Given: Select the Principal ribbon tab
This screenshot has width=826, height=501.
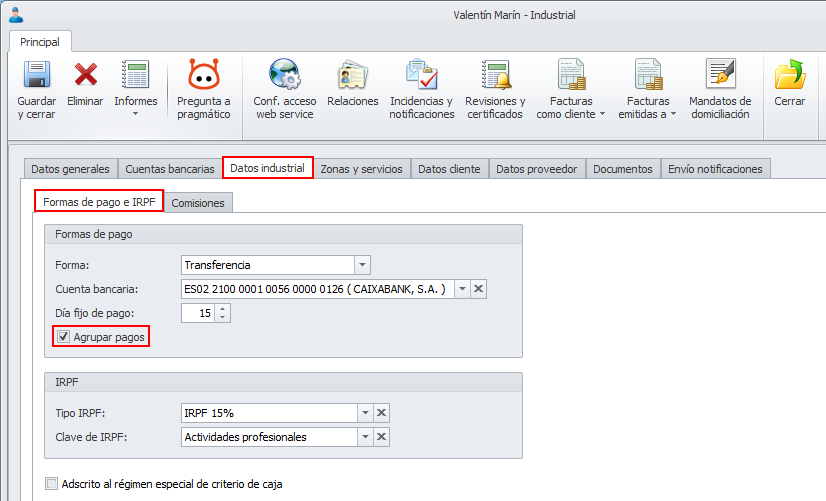Looking at the screenshot, I should (x=40, y=42).
